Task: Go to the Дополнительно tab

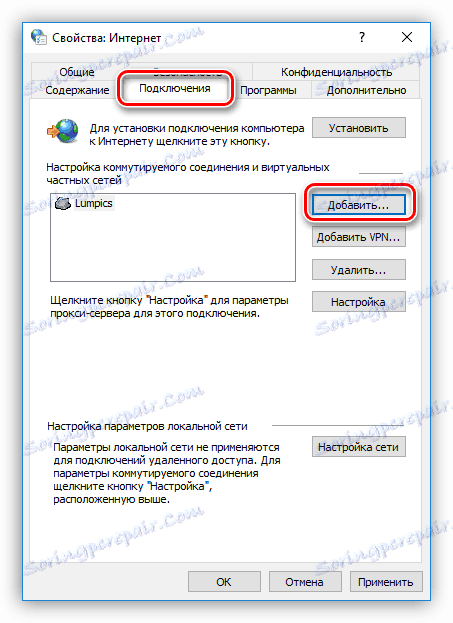Action: pyautogui.click(x=366, y=90)
